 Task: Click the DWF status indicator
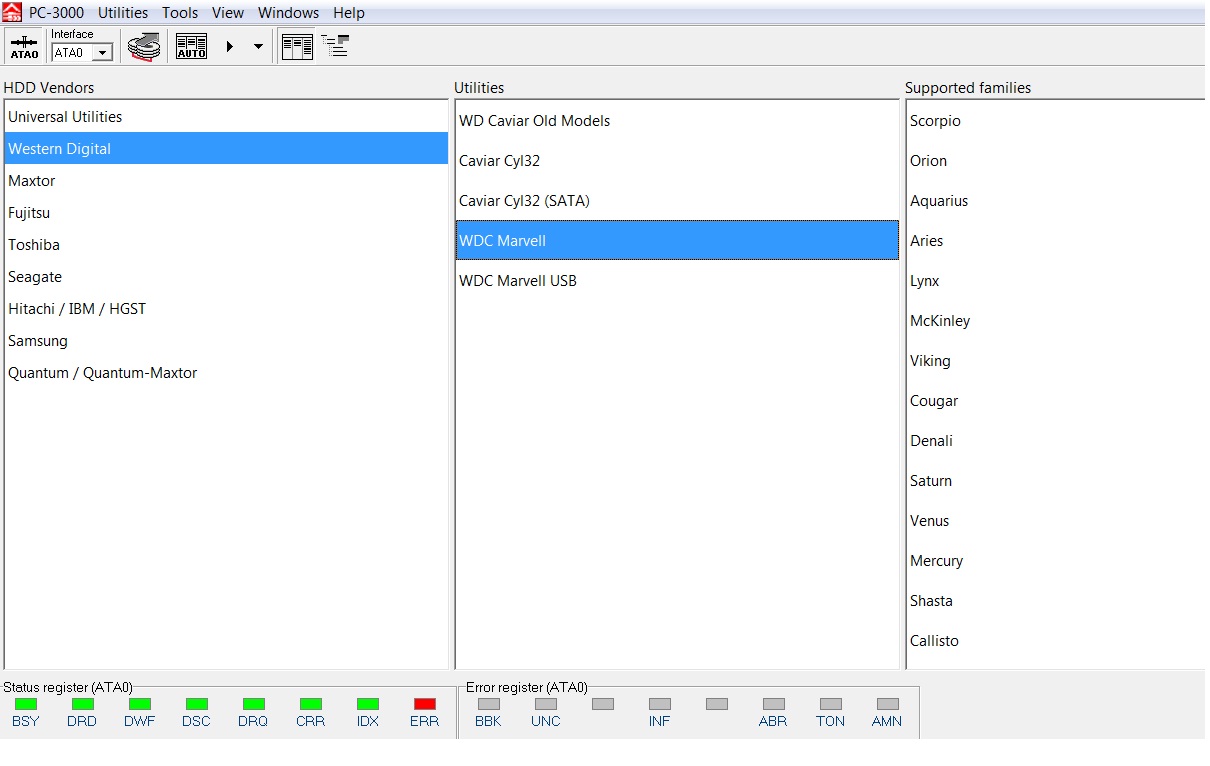(140, 704)
